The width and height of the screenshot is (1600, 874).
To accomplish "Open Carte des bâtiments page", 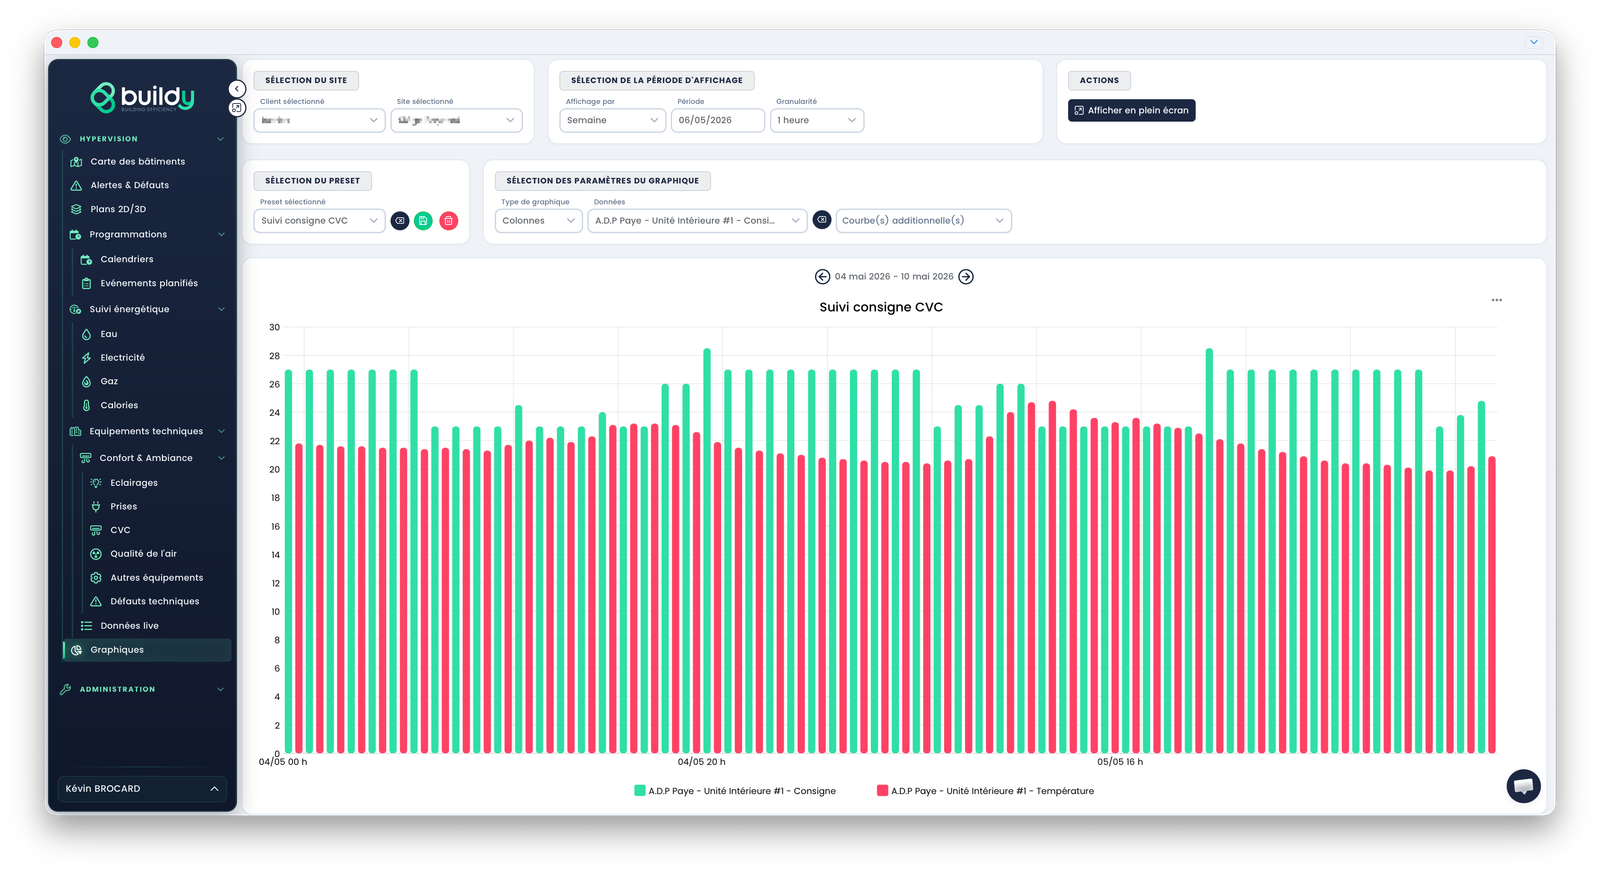I will pos(137,161).
